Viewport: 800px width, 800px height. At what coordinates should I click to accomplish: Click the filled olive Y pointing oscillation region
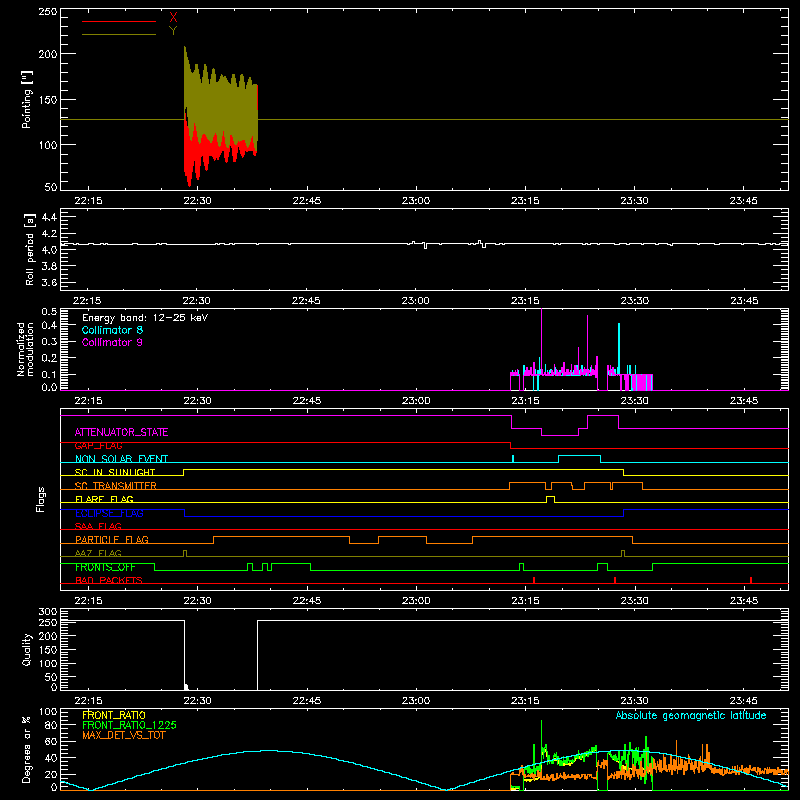(220, 105)
